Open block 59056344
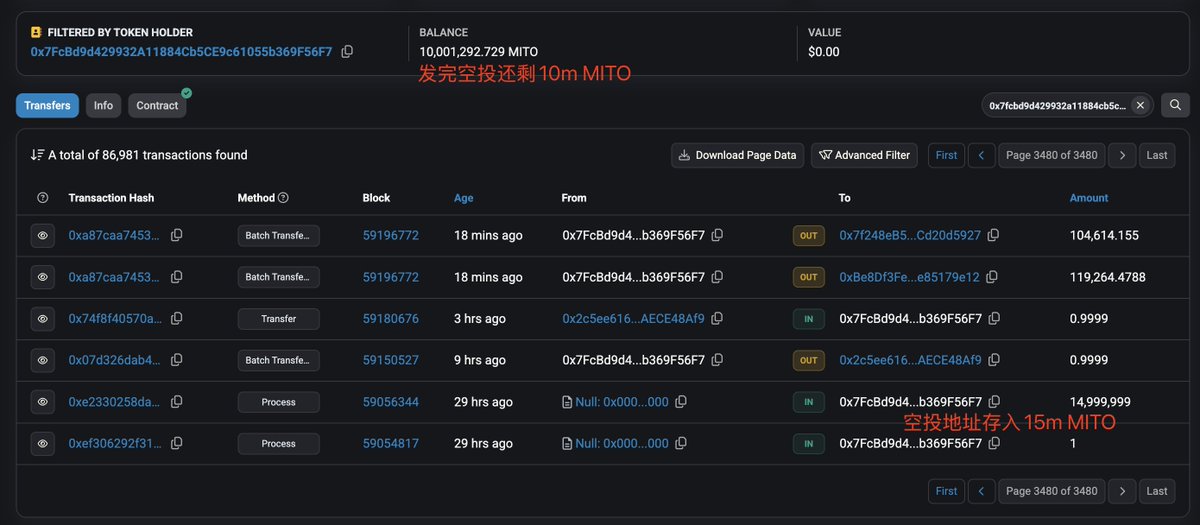Viewport: 1200px width, 525px height. pos(390,402)
